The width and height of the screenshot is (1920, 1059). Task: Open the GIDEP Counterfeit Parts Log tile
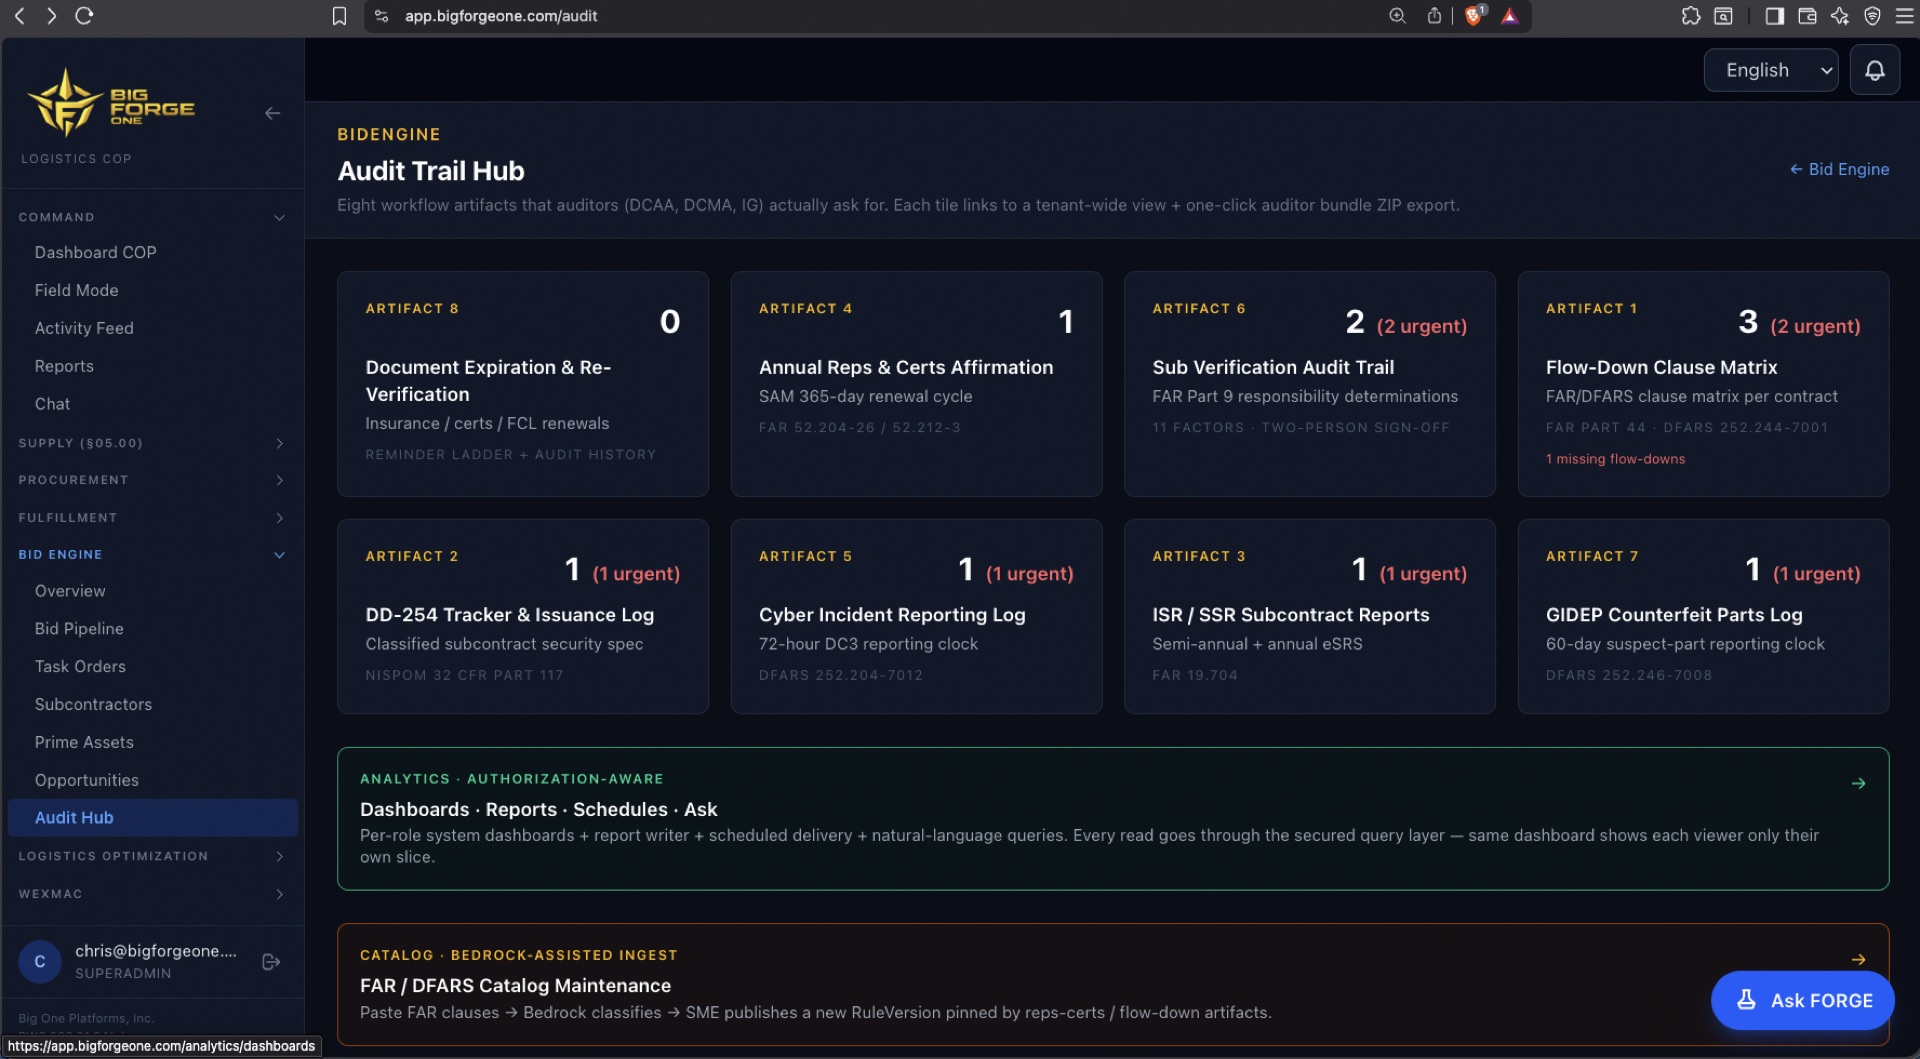1703,616
